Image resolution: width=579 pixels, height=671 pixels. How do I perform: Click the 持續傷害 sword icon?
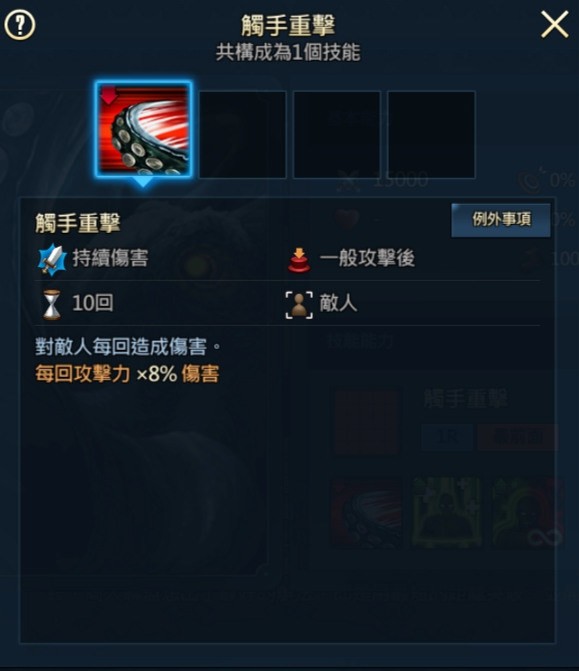[x=52, y=259]
